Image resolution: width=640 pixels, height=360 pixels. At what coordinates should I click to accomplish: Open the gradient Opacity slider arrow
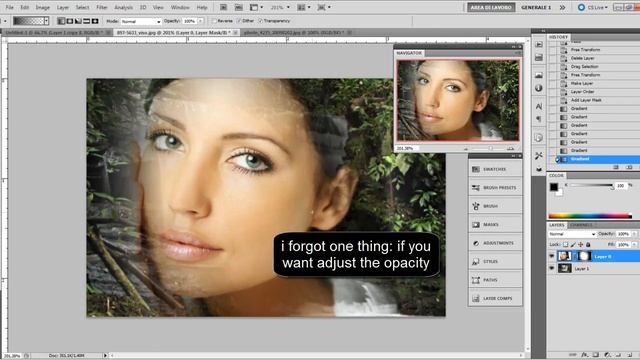pyautogui.click(x=201, y=21)
